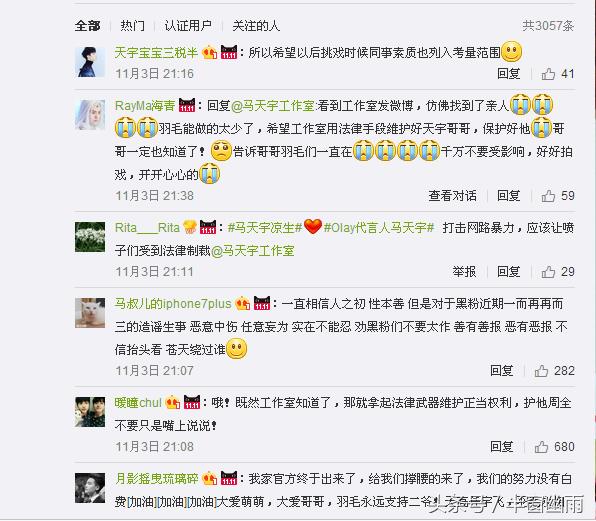596x521 pixels.
Task: Like Rita___Rita's comment with 29 likes
Action: click(x=548, y=272)
